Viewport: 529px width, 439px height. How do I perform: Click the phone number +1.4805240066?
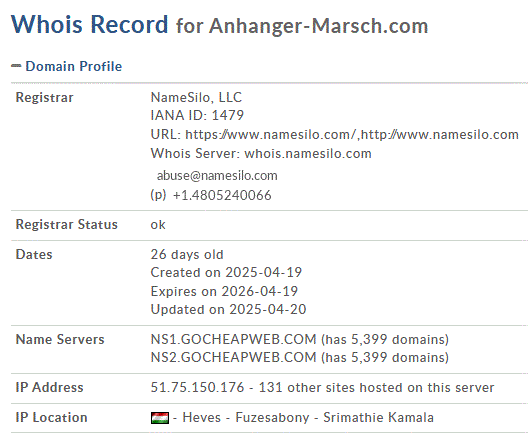click(x=222, y=195)
